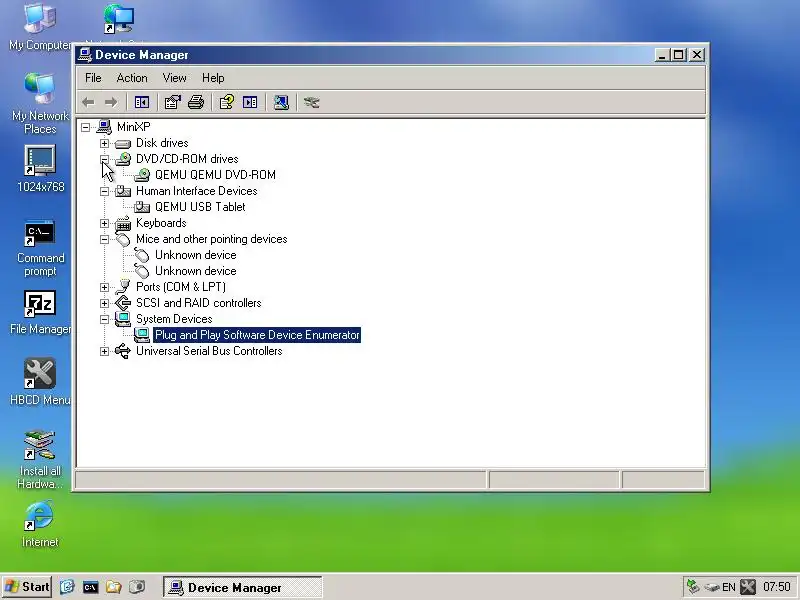Click the Keyboards category icon
800x600 pixels.
click(123, 223)
